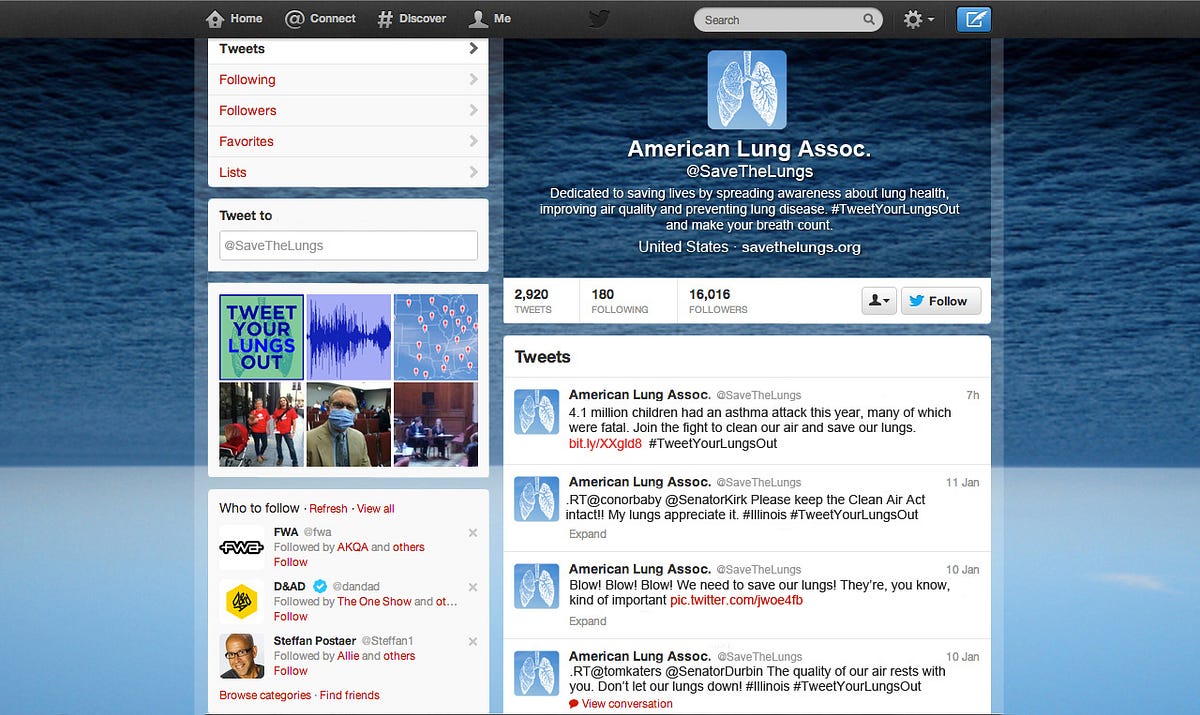Open the @fwa handle in Who to follow
1200x715 pixels.
(317, 532)
